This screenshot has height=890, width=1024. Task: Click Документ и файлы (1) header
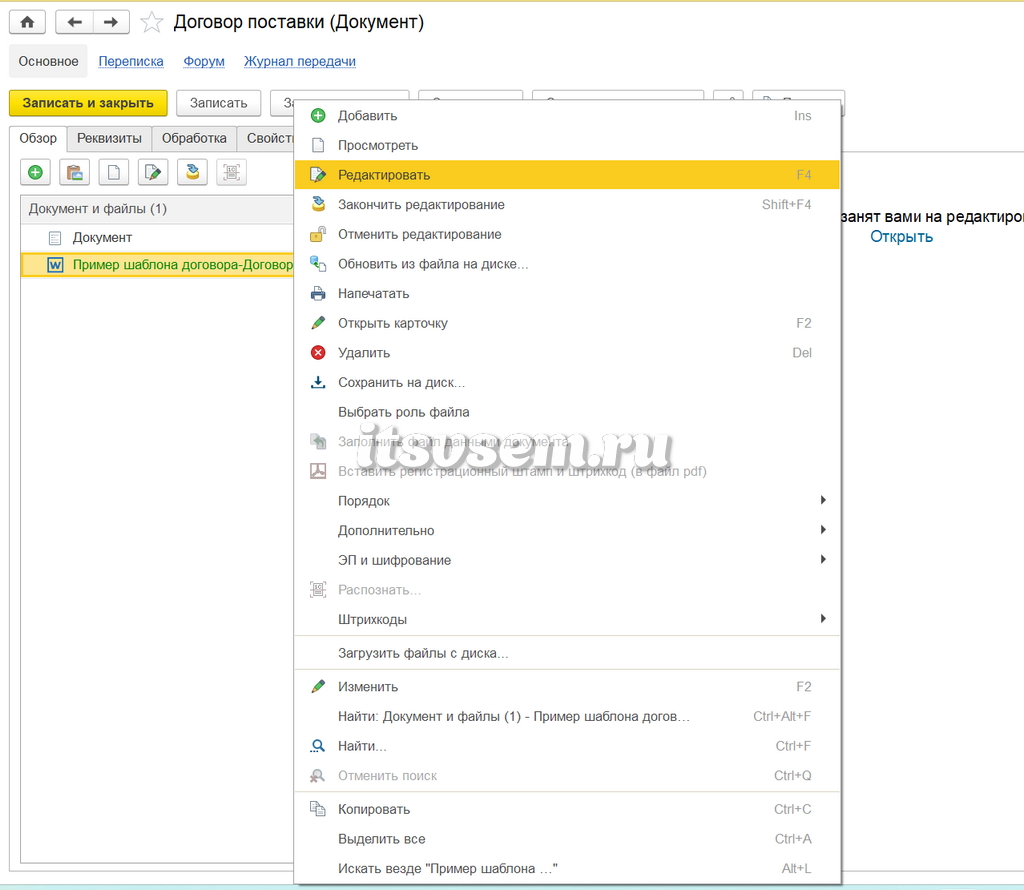pyautogui.click(x=157, y=209)
